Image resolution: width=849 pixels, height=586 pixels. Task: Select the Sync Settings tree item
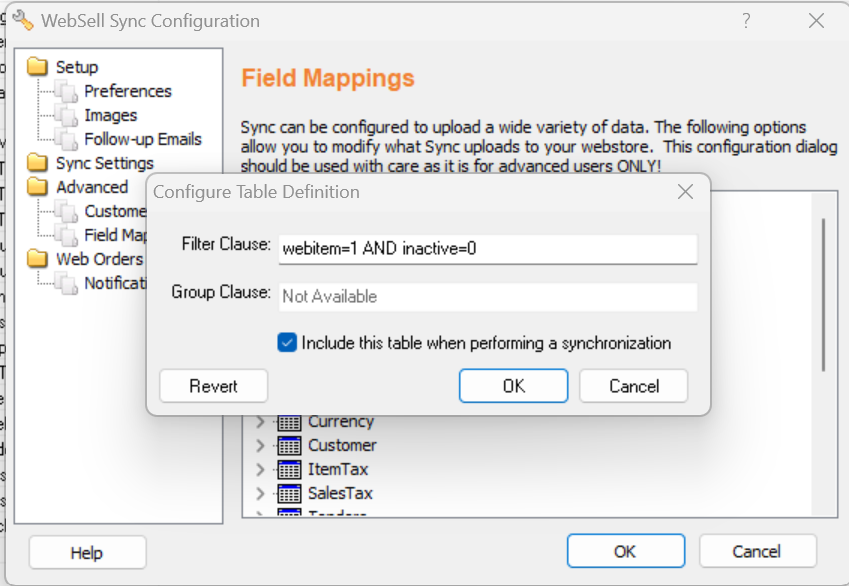pyautogui.click(x=105, y=162)
